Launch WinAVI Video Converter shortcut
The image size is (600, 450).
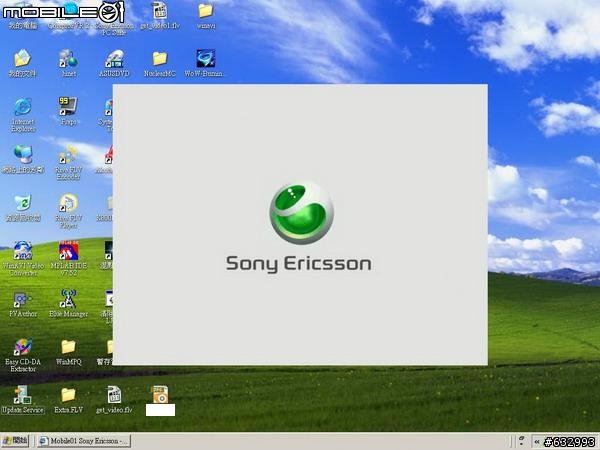23,259
